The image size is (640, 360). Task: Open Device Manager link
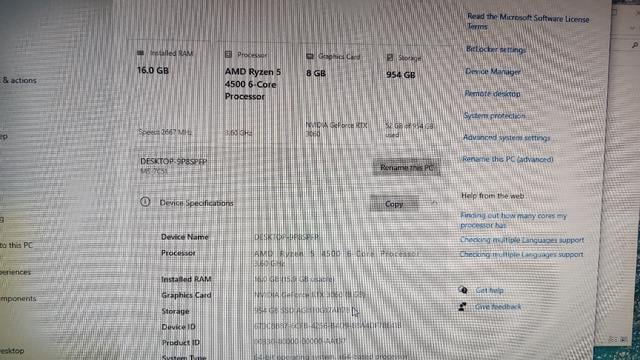pos(493,71)
